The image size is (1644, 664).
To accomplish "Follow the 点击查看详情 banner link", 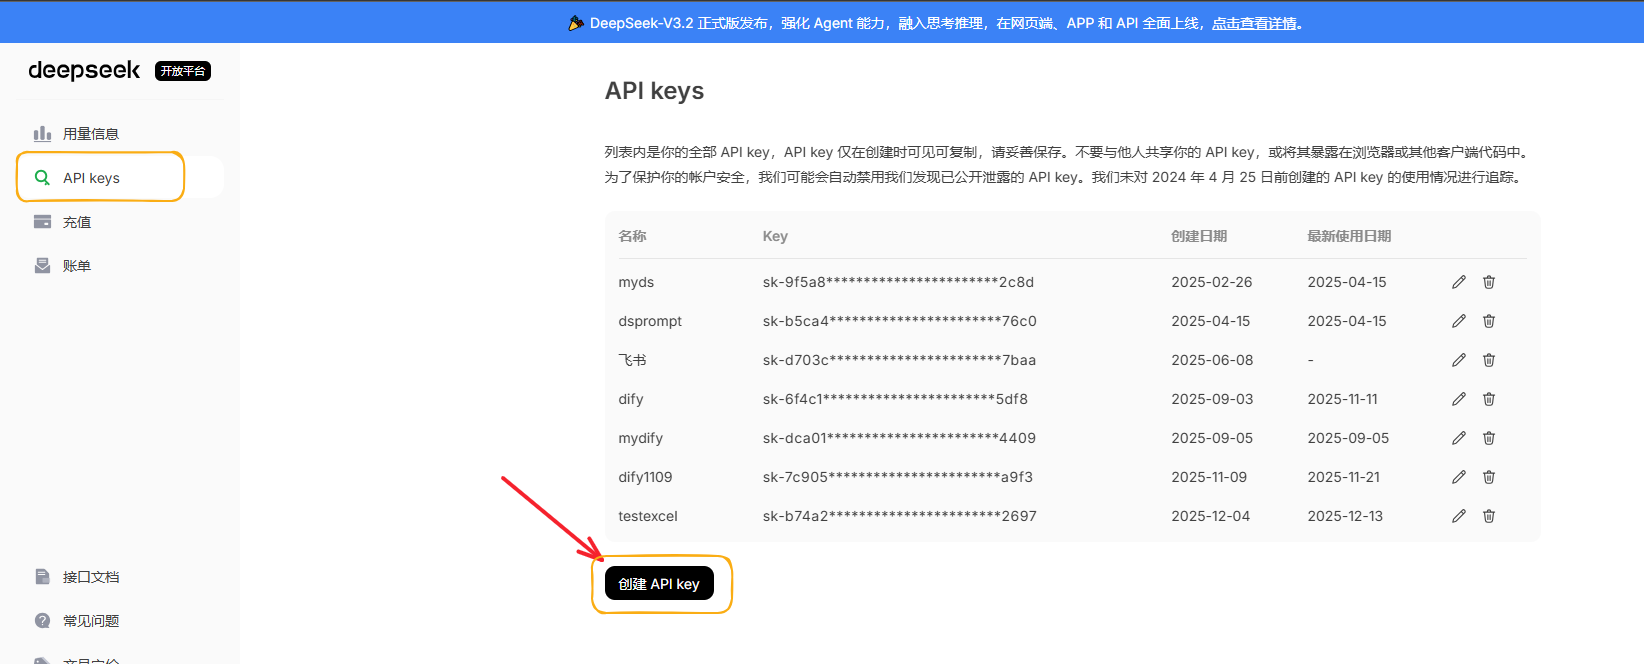I will [1254, 23].
